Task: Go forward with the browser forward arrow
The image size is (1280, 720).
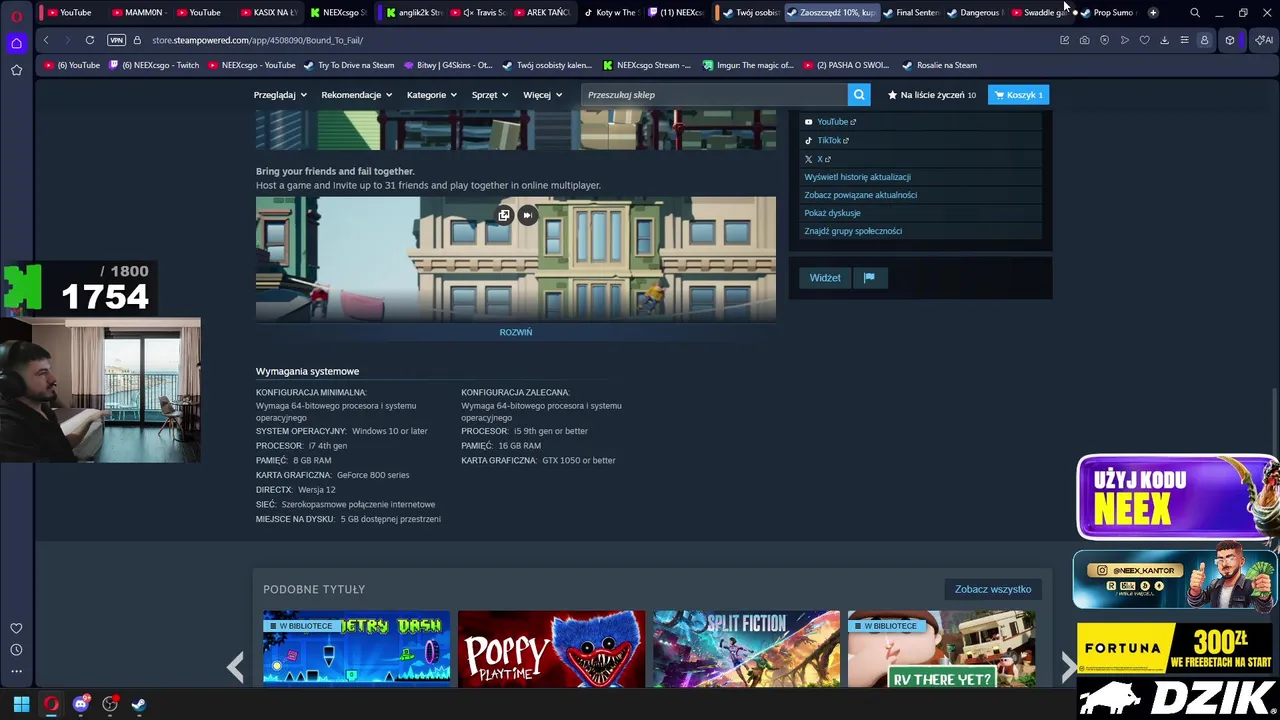Action: pyautogui.click(x=66, y=40)
